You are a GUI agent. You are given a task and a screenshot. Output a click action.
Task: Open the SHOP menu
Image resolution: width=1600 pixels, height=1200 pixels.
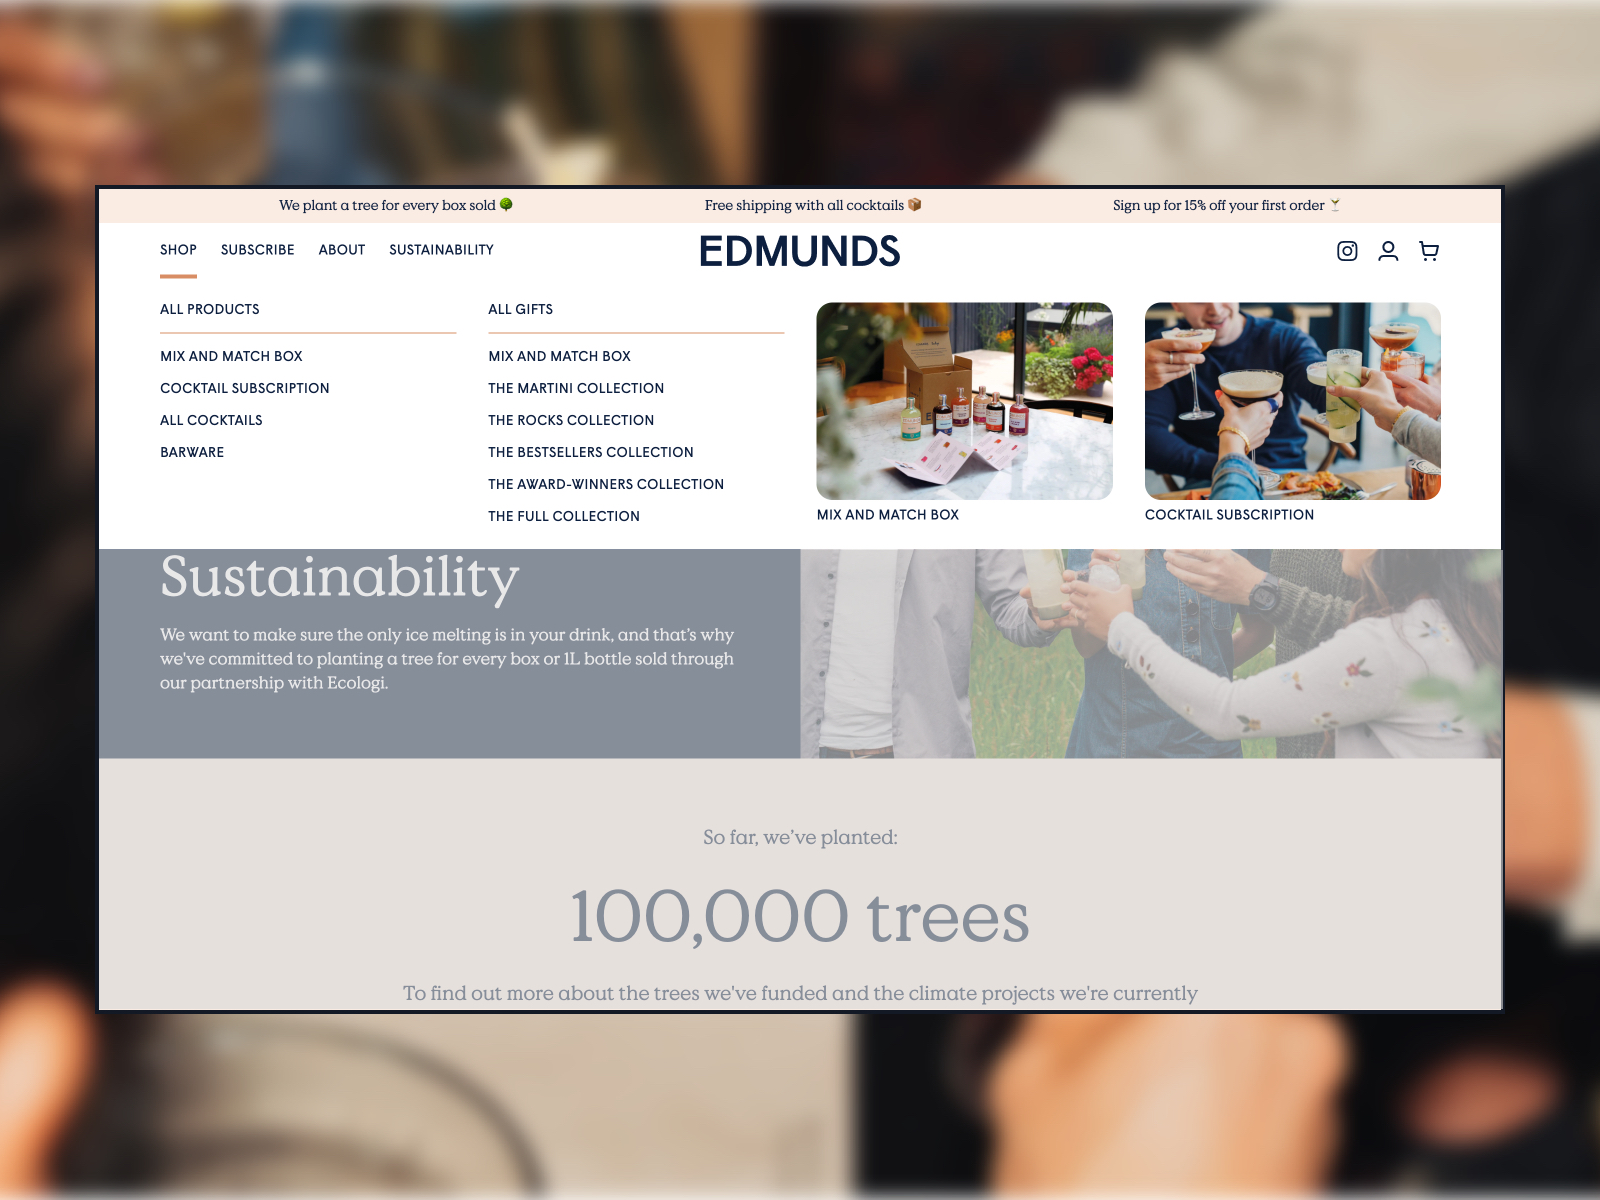[x=178, y=250]
